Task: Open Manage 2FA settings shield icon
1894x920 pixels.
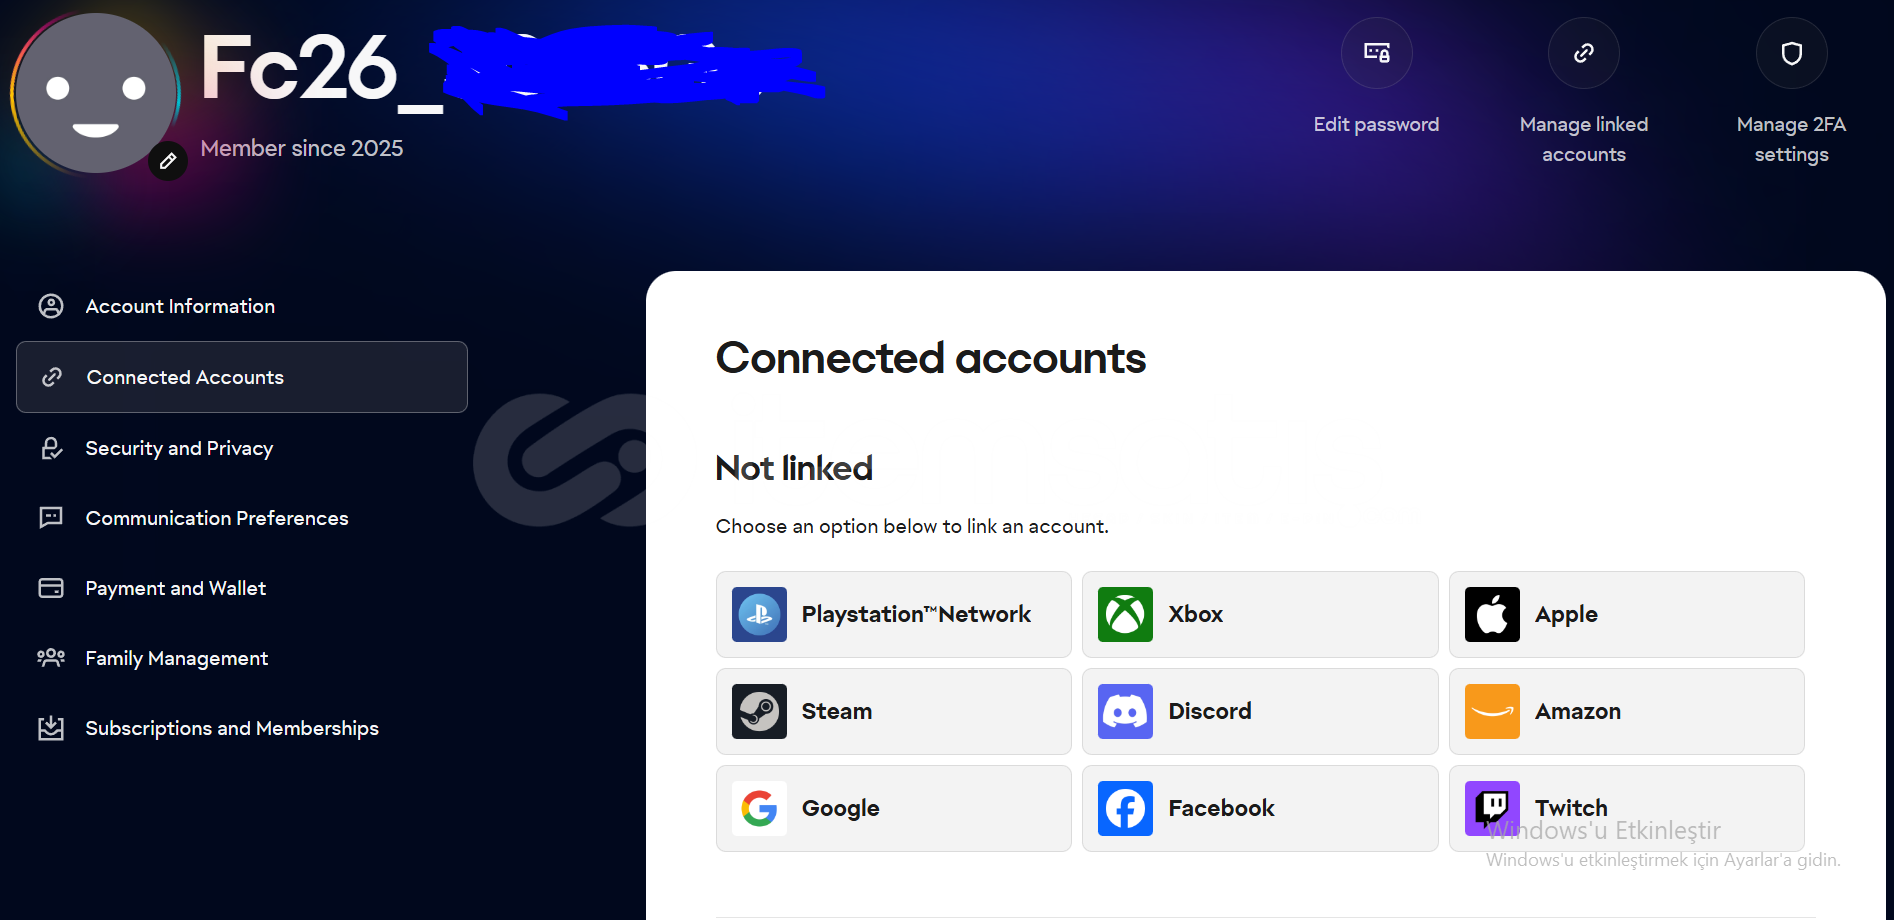Action: [1791, 53]
